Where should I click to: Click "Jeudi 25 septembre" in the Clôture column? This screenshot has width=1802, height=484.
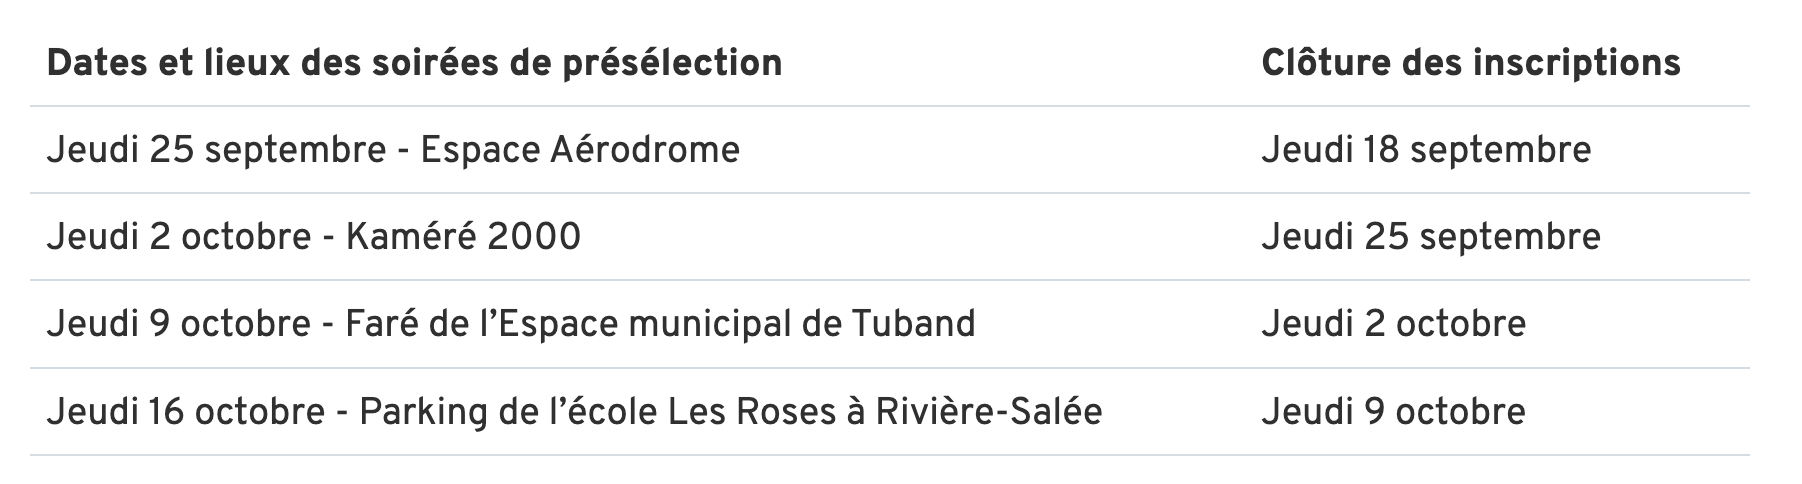[1430, 237]
